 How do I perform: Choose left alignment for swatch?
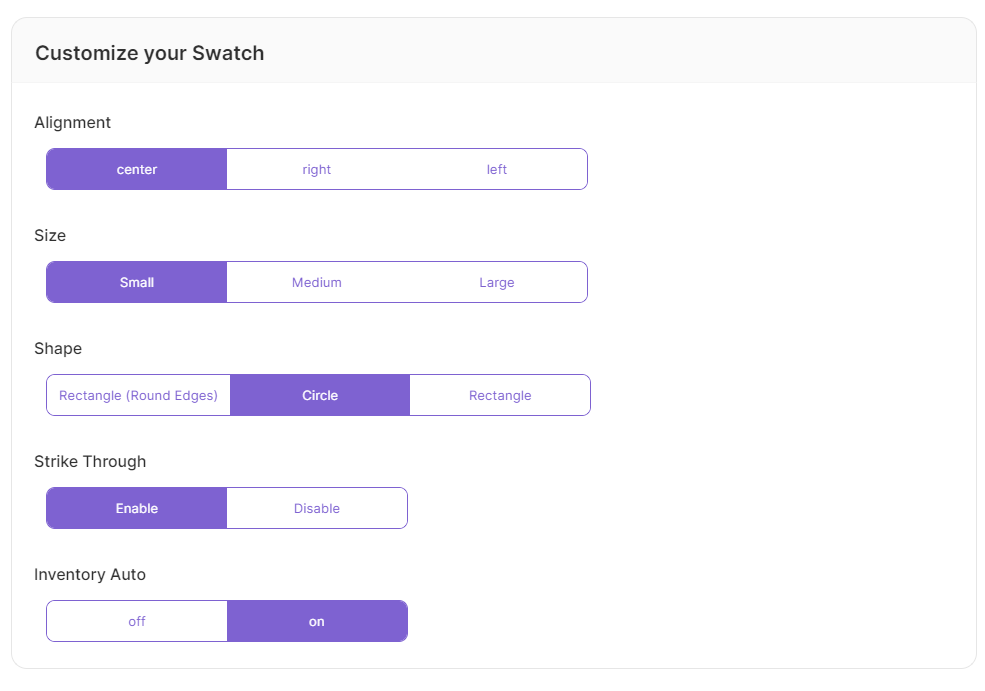497,169
